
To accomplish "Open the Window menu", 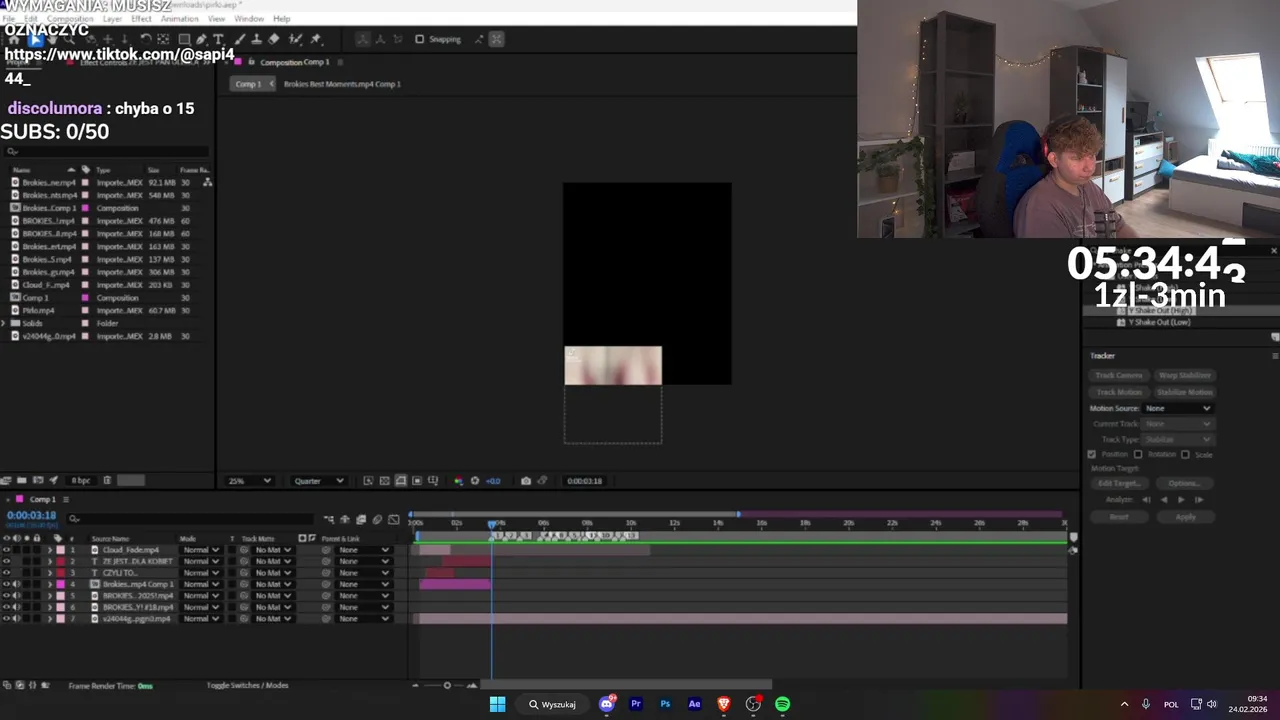I will pyautogui.click(x=249, y=19).
